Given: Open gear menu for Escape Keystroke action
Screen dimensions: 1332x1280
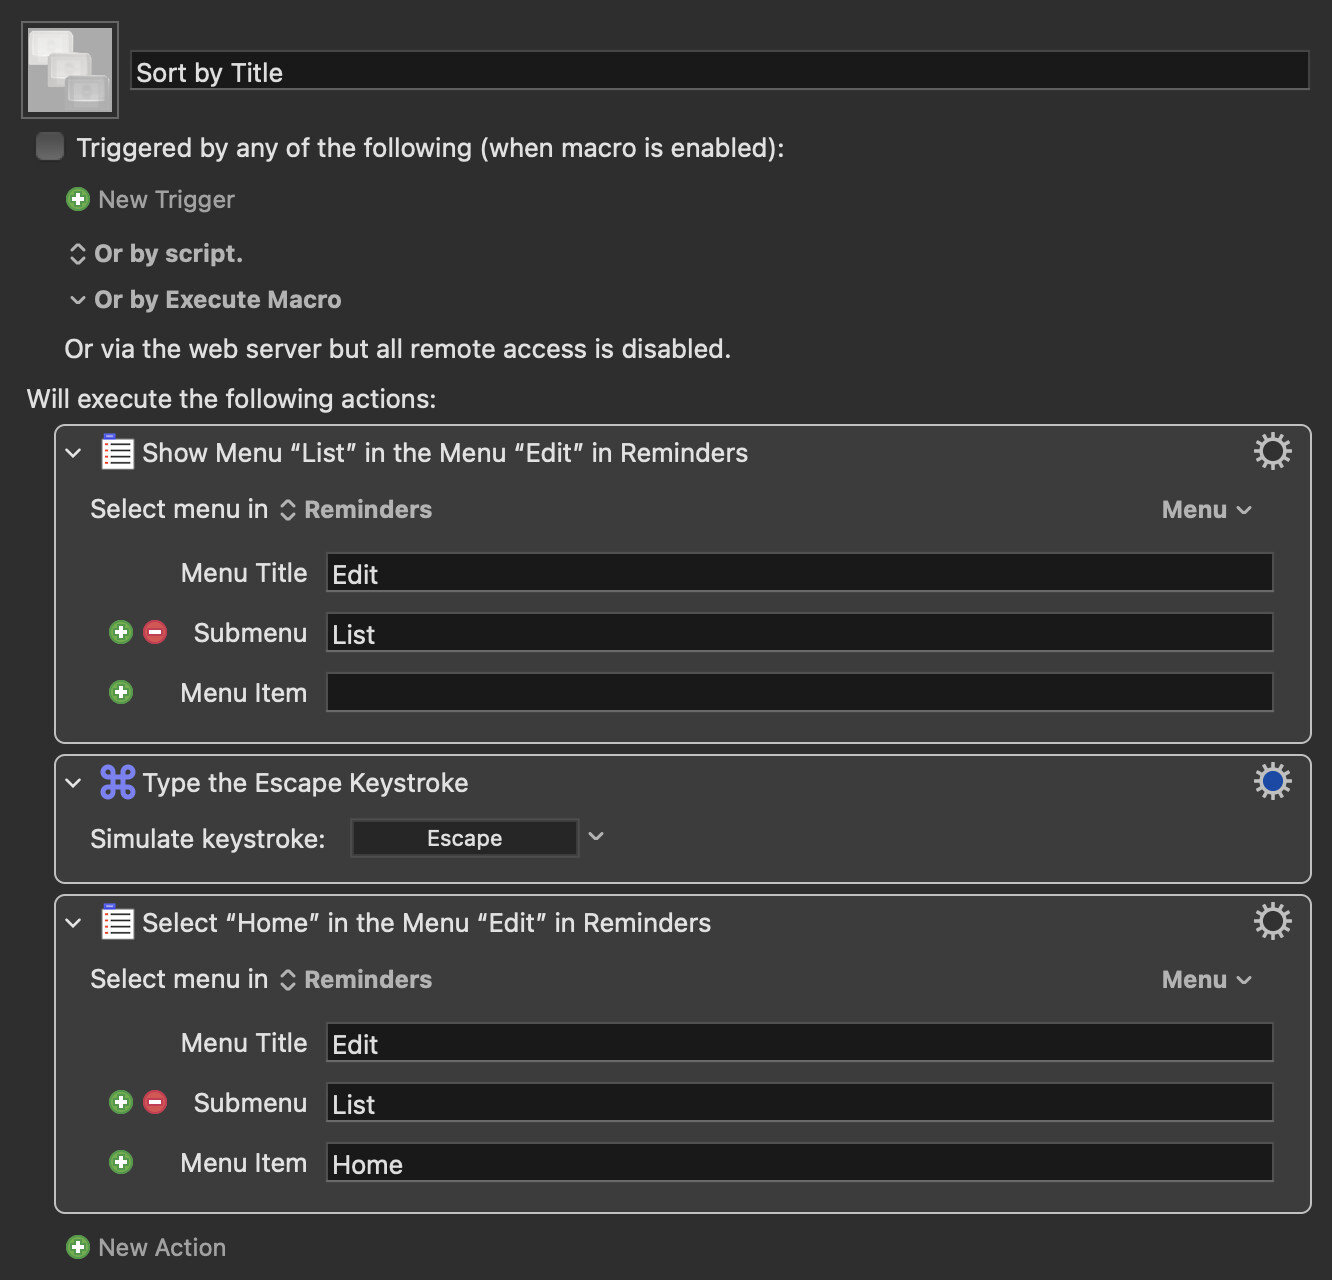Looking at the screenshot, I should (1272, 782).
